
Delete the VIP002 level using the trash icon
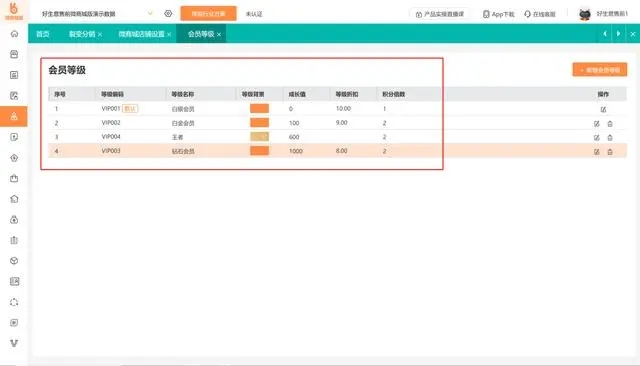(x=610, y=124)
